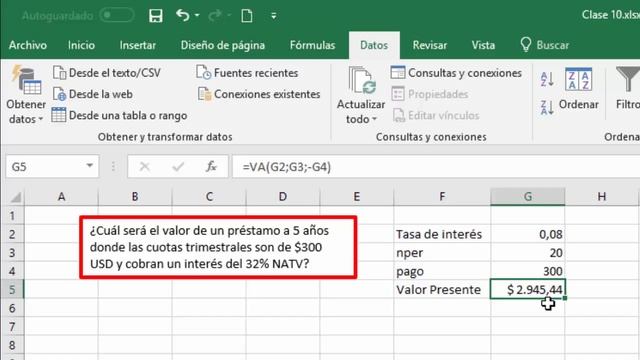Click Editar vínculos

click(436, 116)
